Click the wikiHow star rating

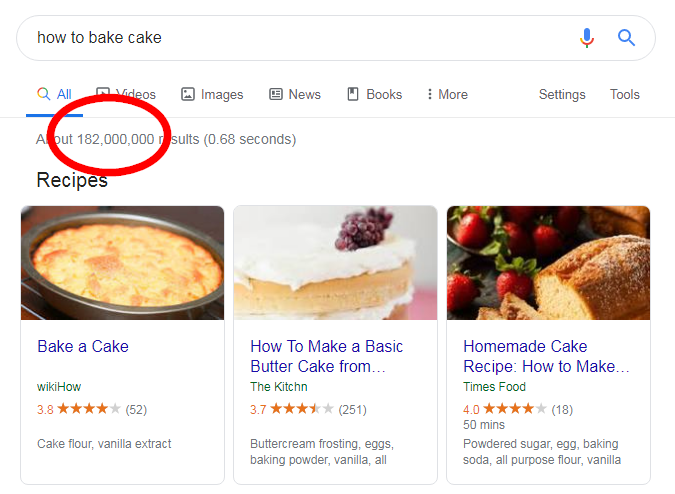[x=88, y=409]
